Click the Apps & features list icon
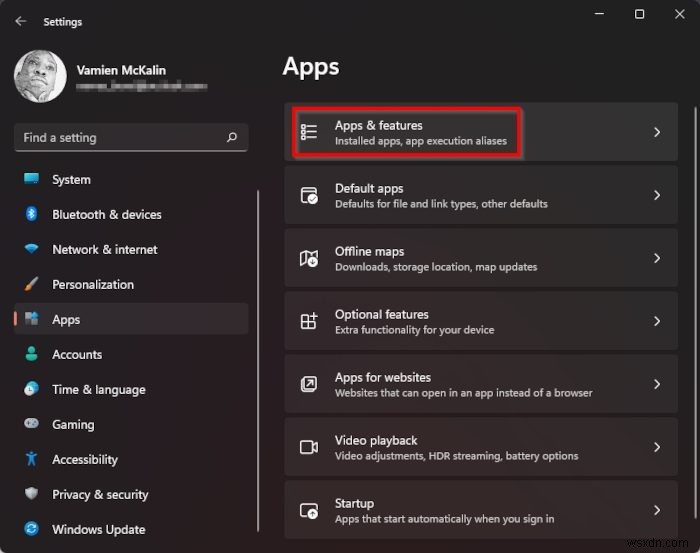Image resolution: width=700 pixels, height=553 pixels. (309, 132)
